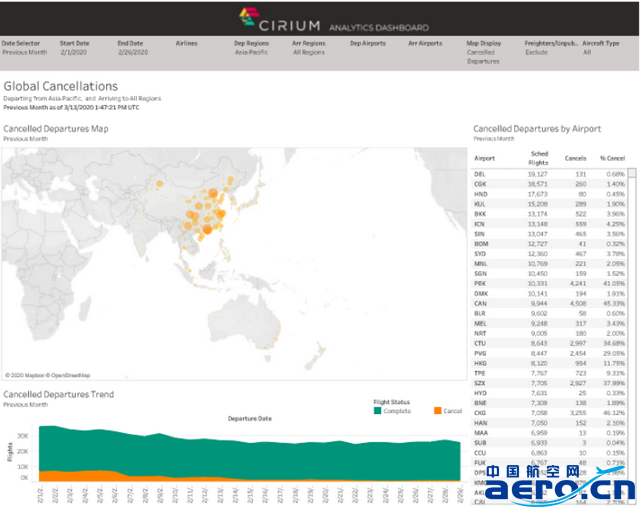This screenshot has width=640, height=512.
Task: Select the CCU airport row
Action: [549, 453]
